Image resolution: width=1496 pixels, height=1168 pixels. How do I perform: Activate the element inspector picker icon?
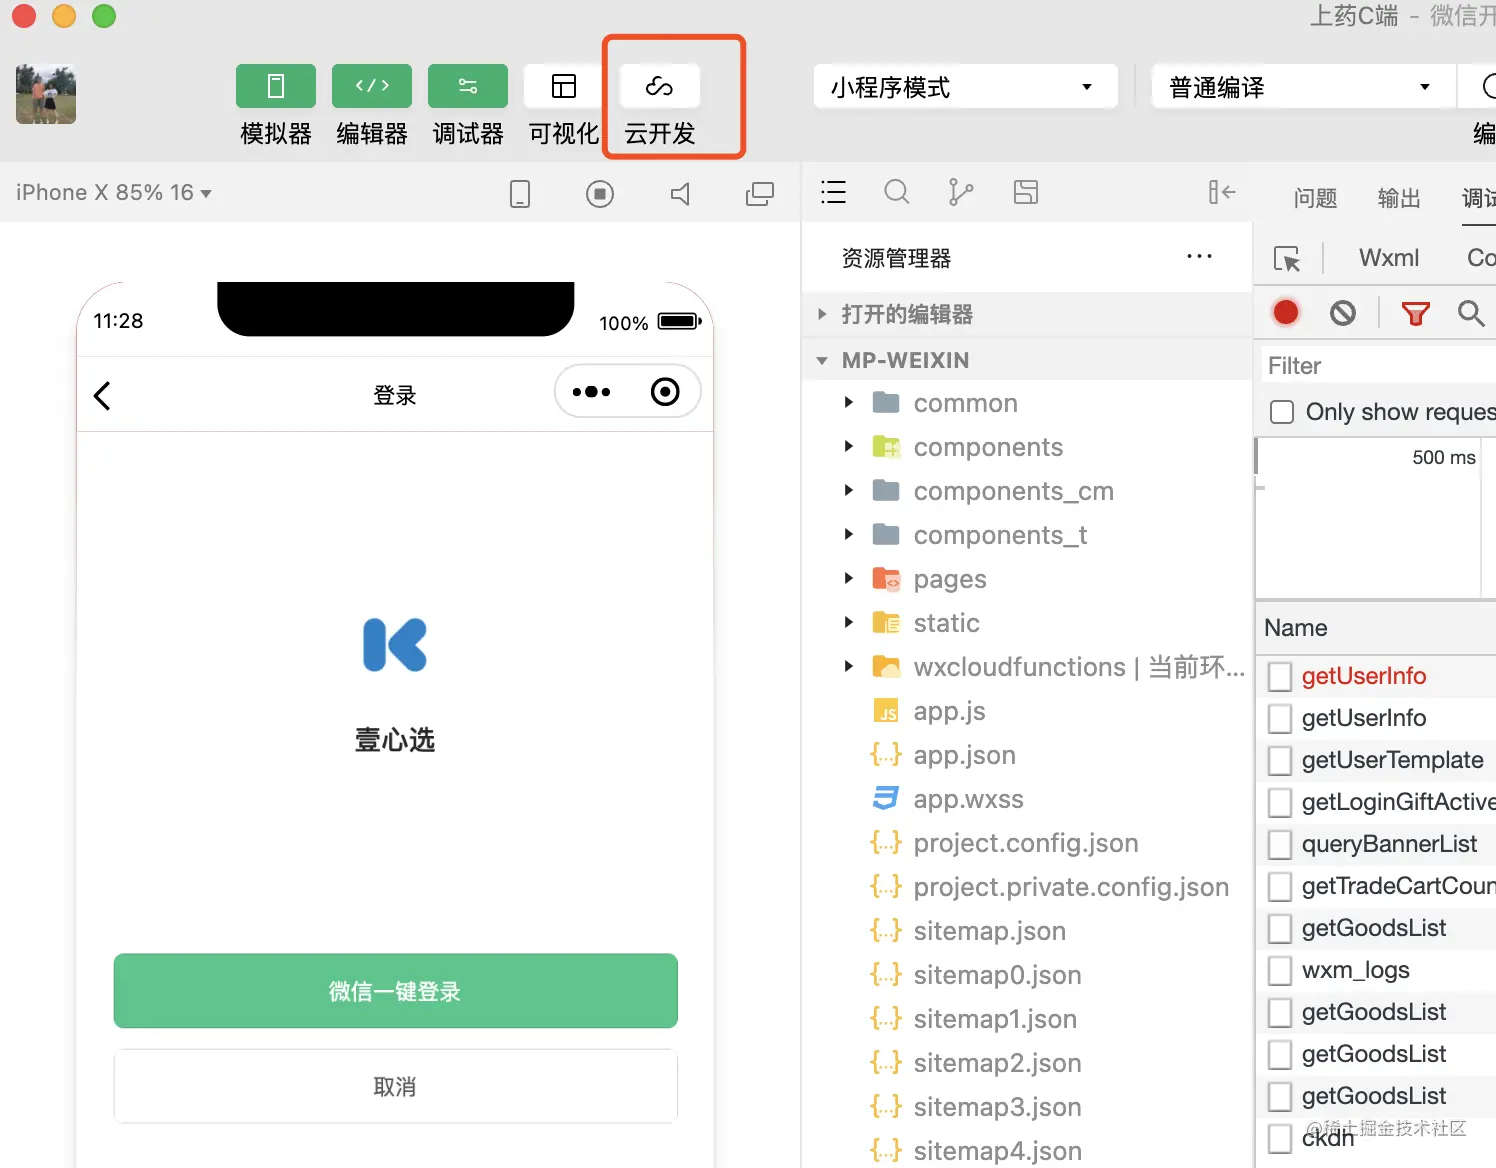click(1287, 259)
